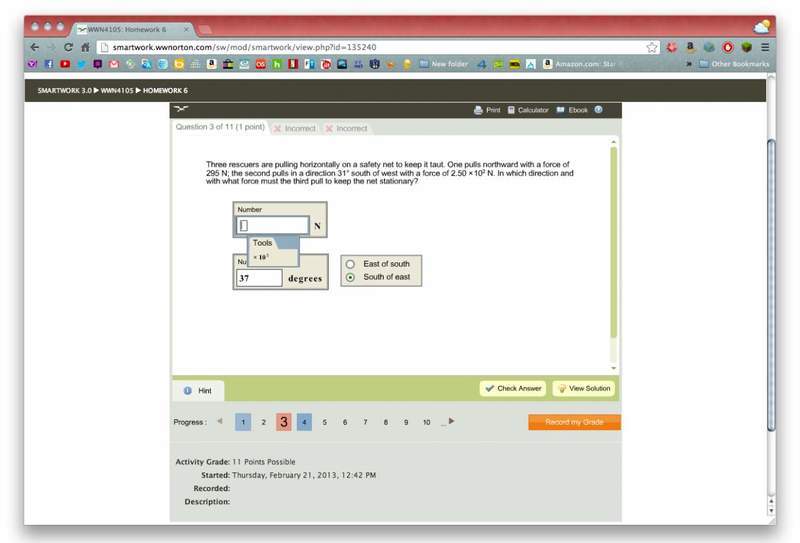Viewport: 800px width, 543px height.
Task: Jump to question 2 in progress bar
Action: point(263,422)
